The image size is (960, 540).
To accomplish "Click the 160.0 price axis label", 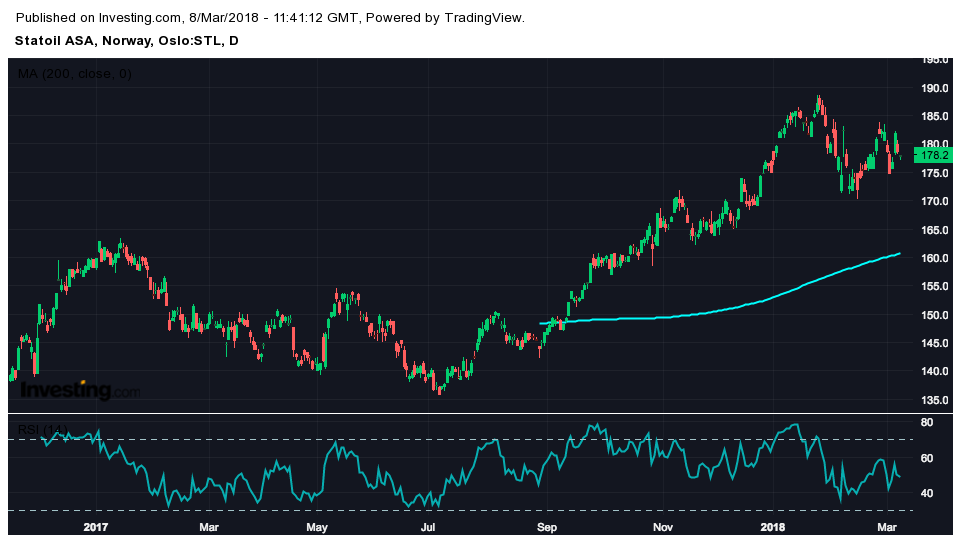I will tap(935, 258).
